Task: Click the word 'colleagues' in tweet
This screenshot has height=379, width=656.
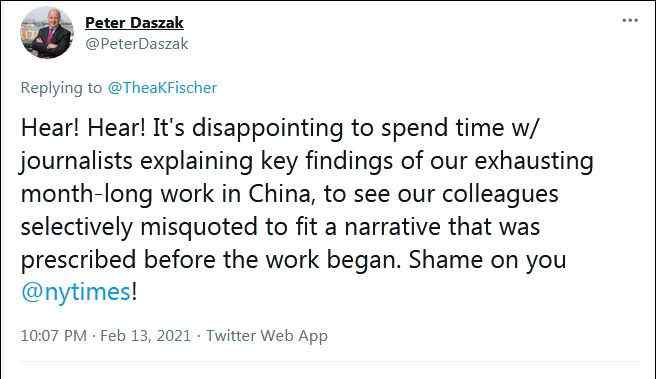Action: point(500,194)
